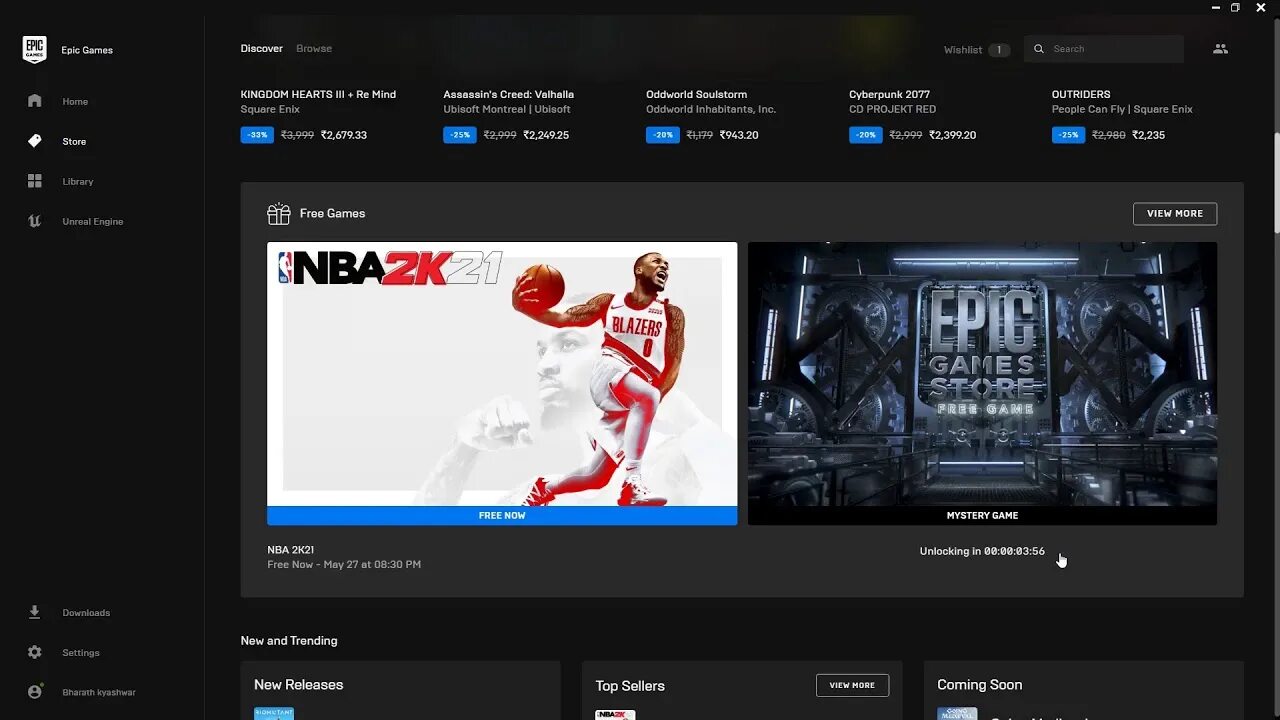The height and width of the screenshot is (720, 1280).
Task: Click the user profile avatar icon
Action: [35, 692]
